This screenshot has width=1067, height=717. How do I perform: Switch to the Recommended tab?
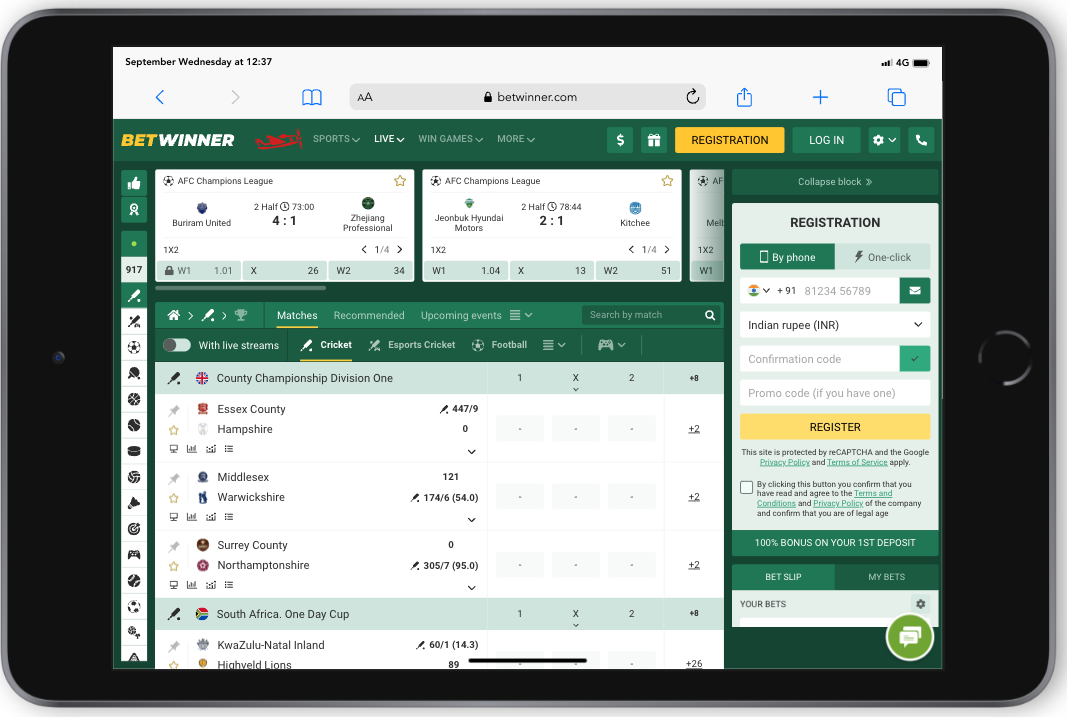369,316
